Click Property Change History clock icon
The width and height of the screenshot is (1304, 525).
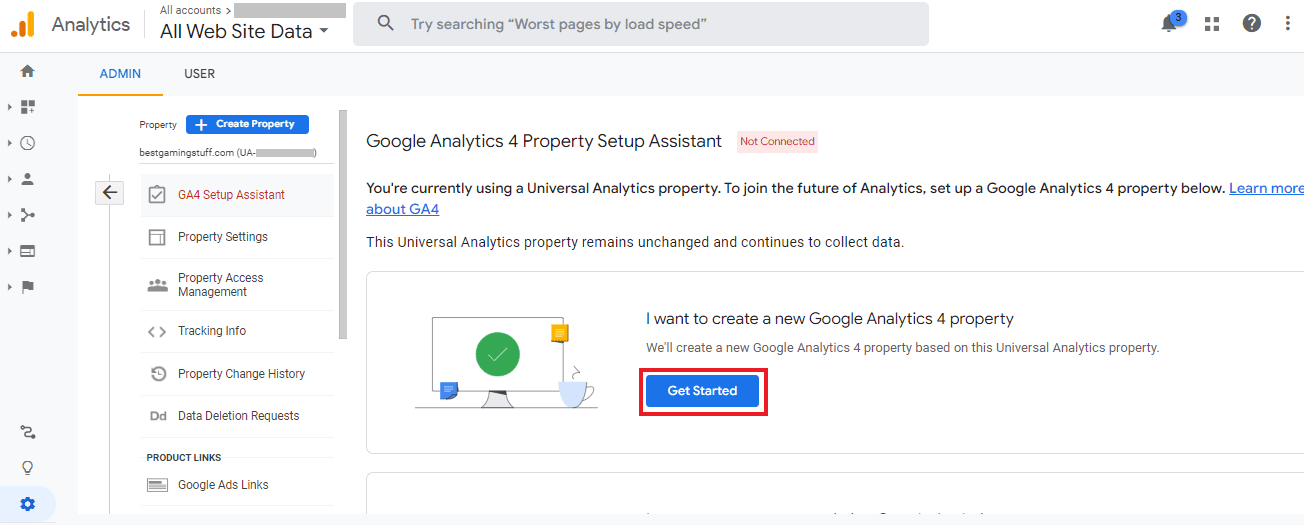pos(158,374)
